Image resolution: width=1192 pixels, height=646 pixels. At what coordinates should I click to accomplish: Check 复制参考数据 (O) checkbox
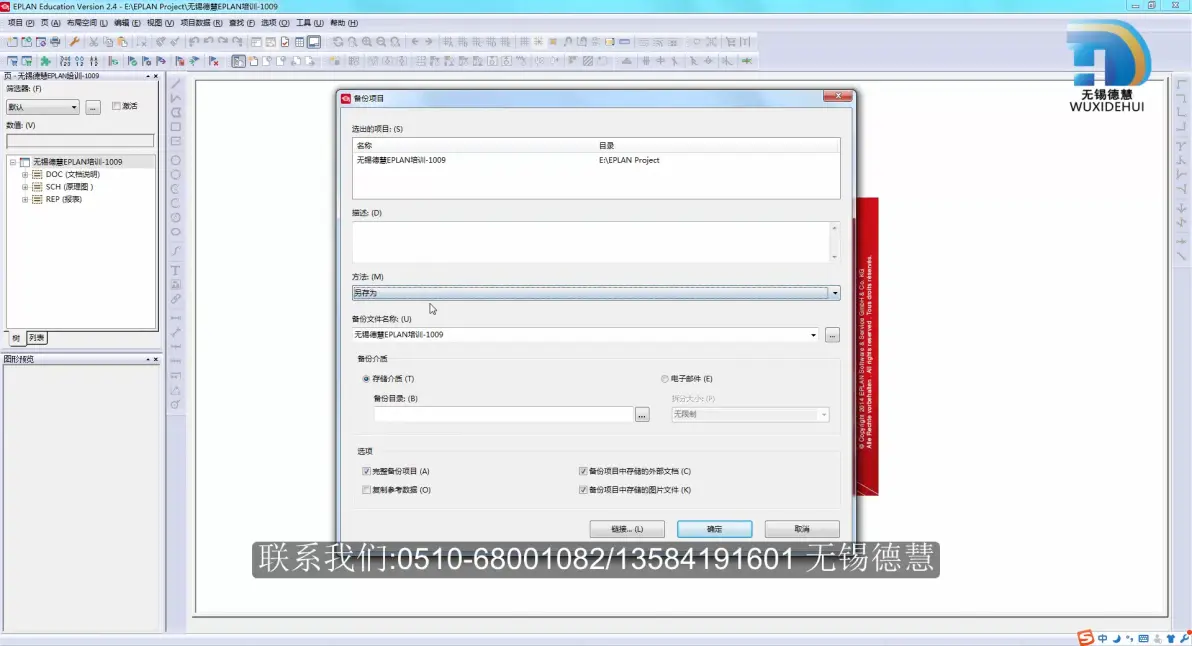coord(366,490)
